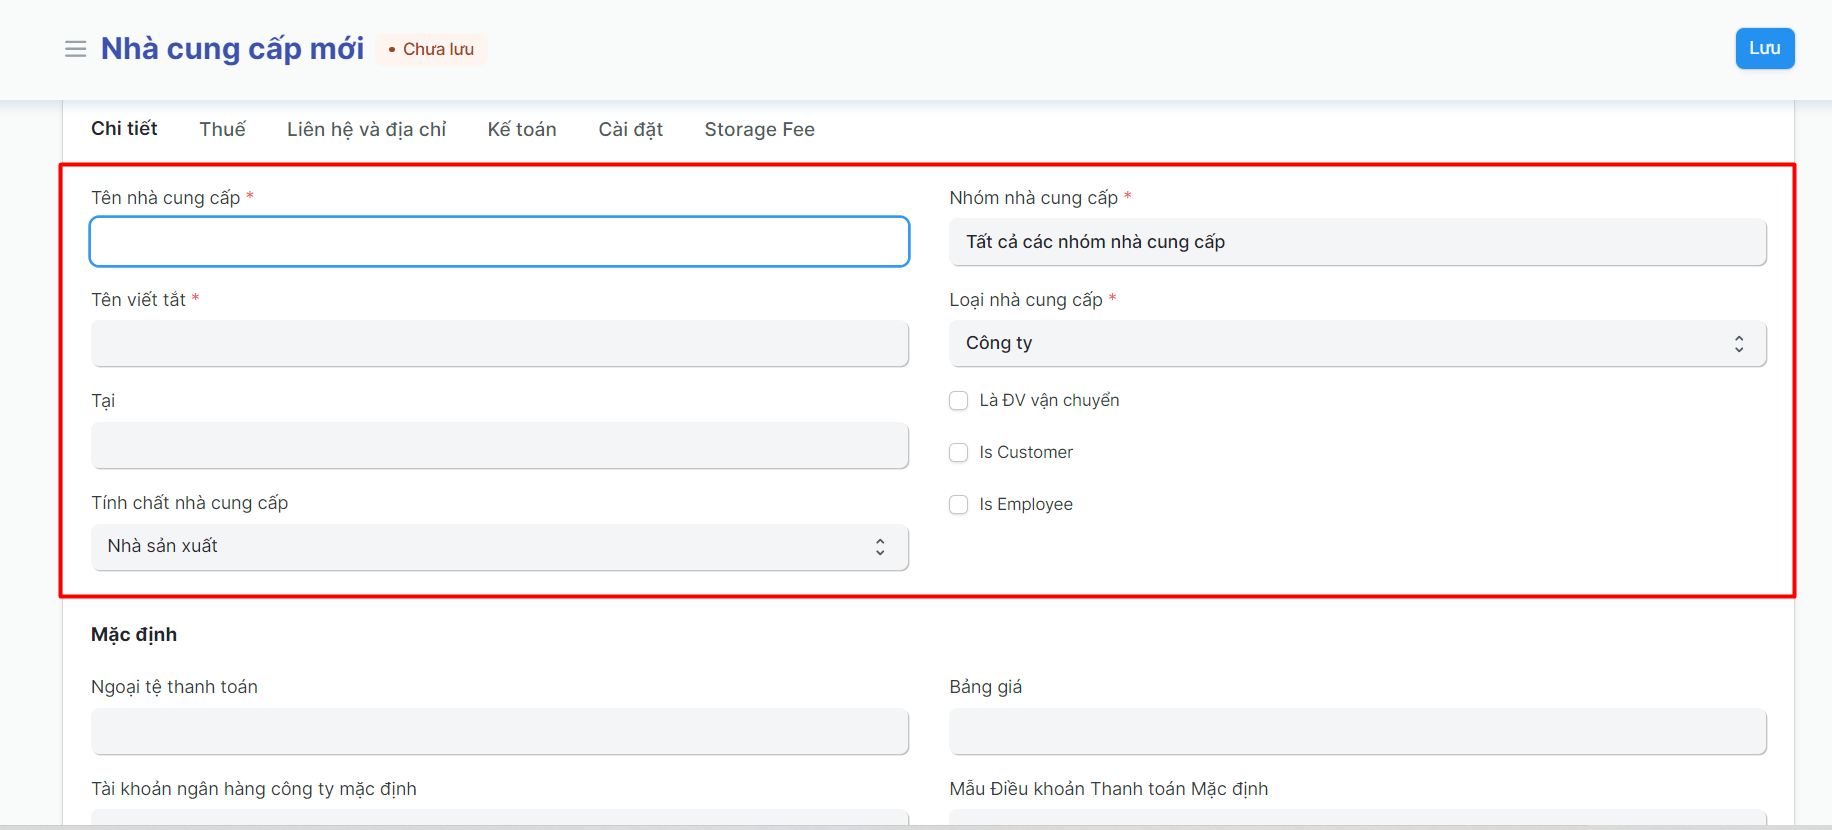Viewport: 1832px width, 830px height.
Task: Open the hamburger sidebar menu icon
Action: pos(75,49)
